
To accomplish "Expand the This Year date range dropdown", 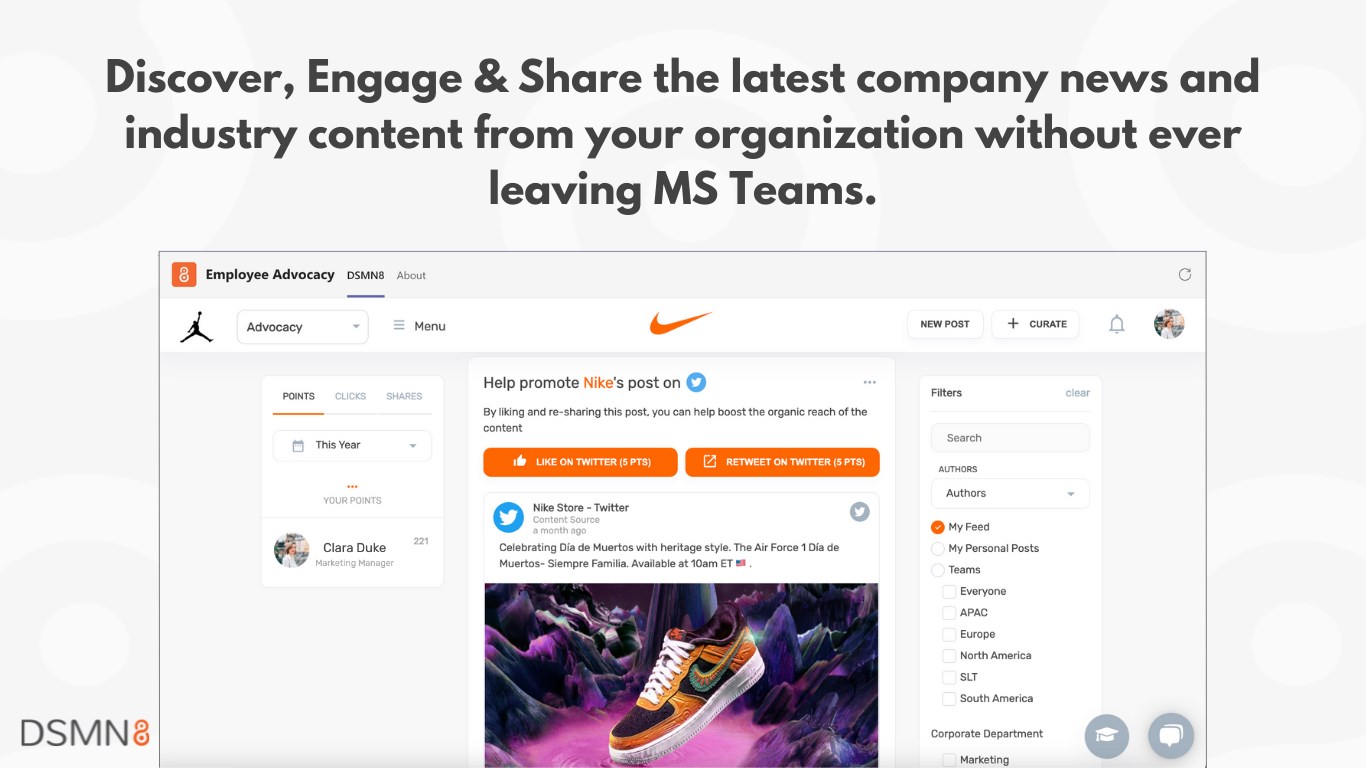I will [x=352, y=445].
